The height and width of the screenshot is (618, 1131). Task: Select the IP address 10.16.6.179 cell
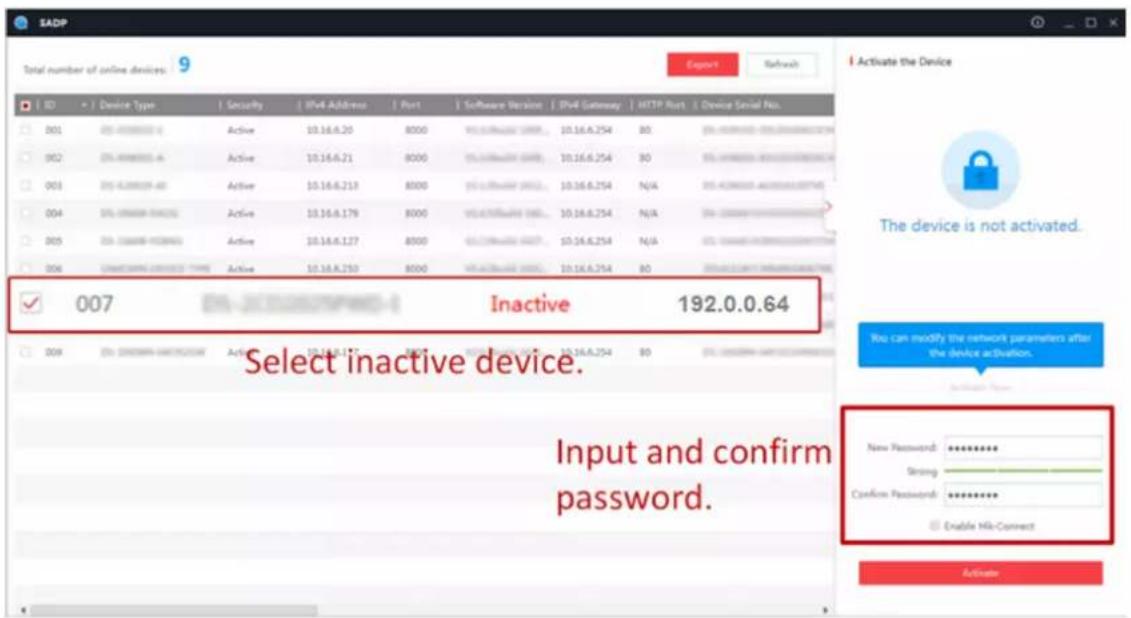click(333, 213)
